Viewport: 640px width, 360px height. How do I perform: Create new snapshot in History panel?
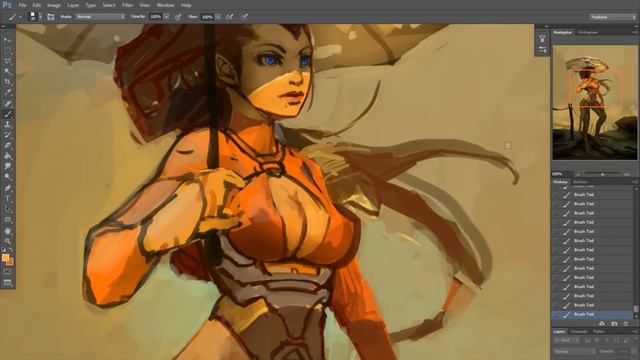tap(614, 324)
